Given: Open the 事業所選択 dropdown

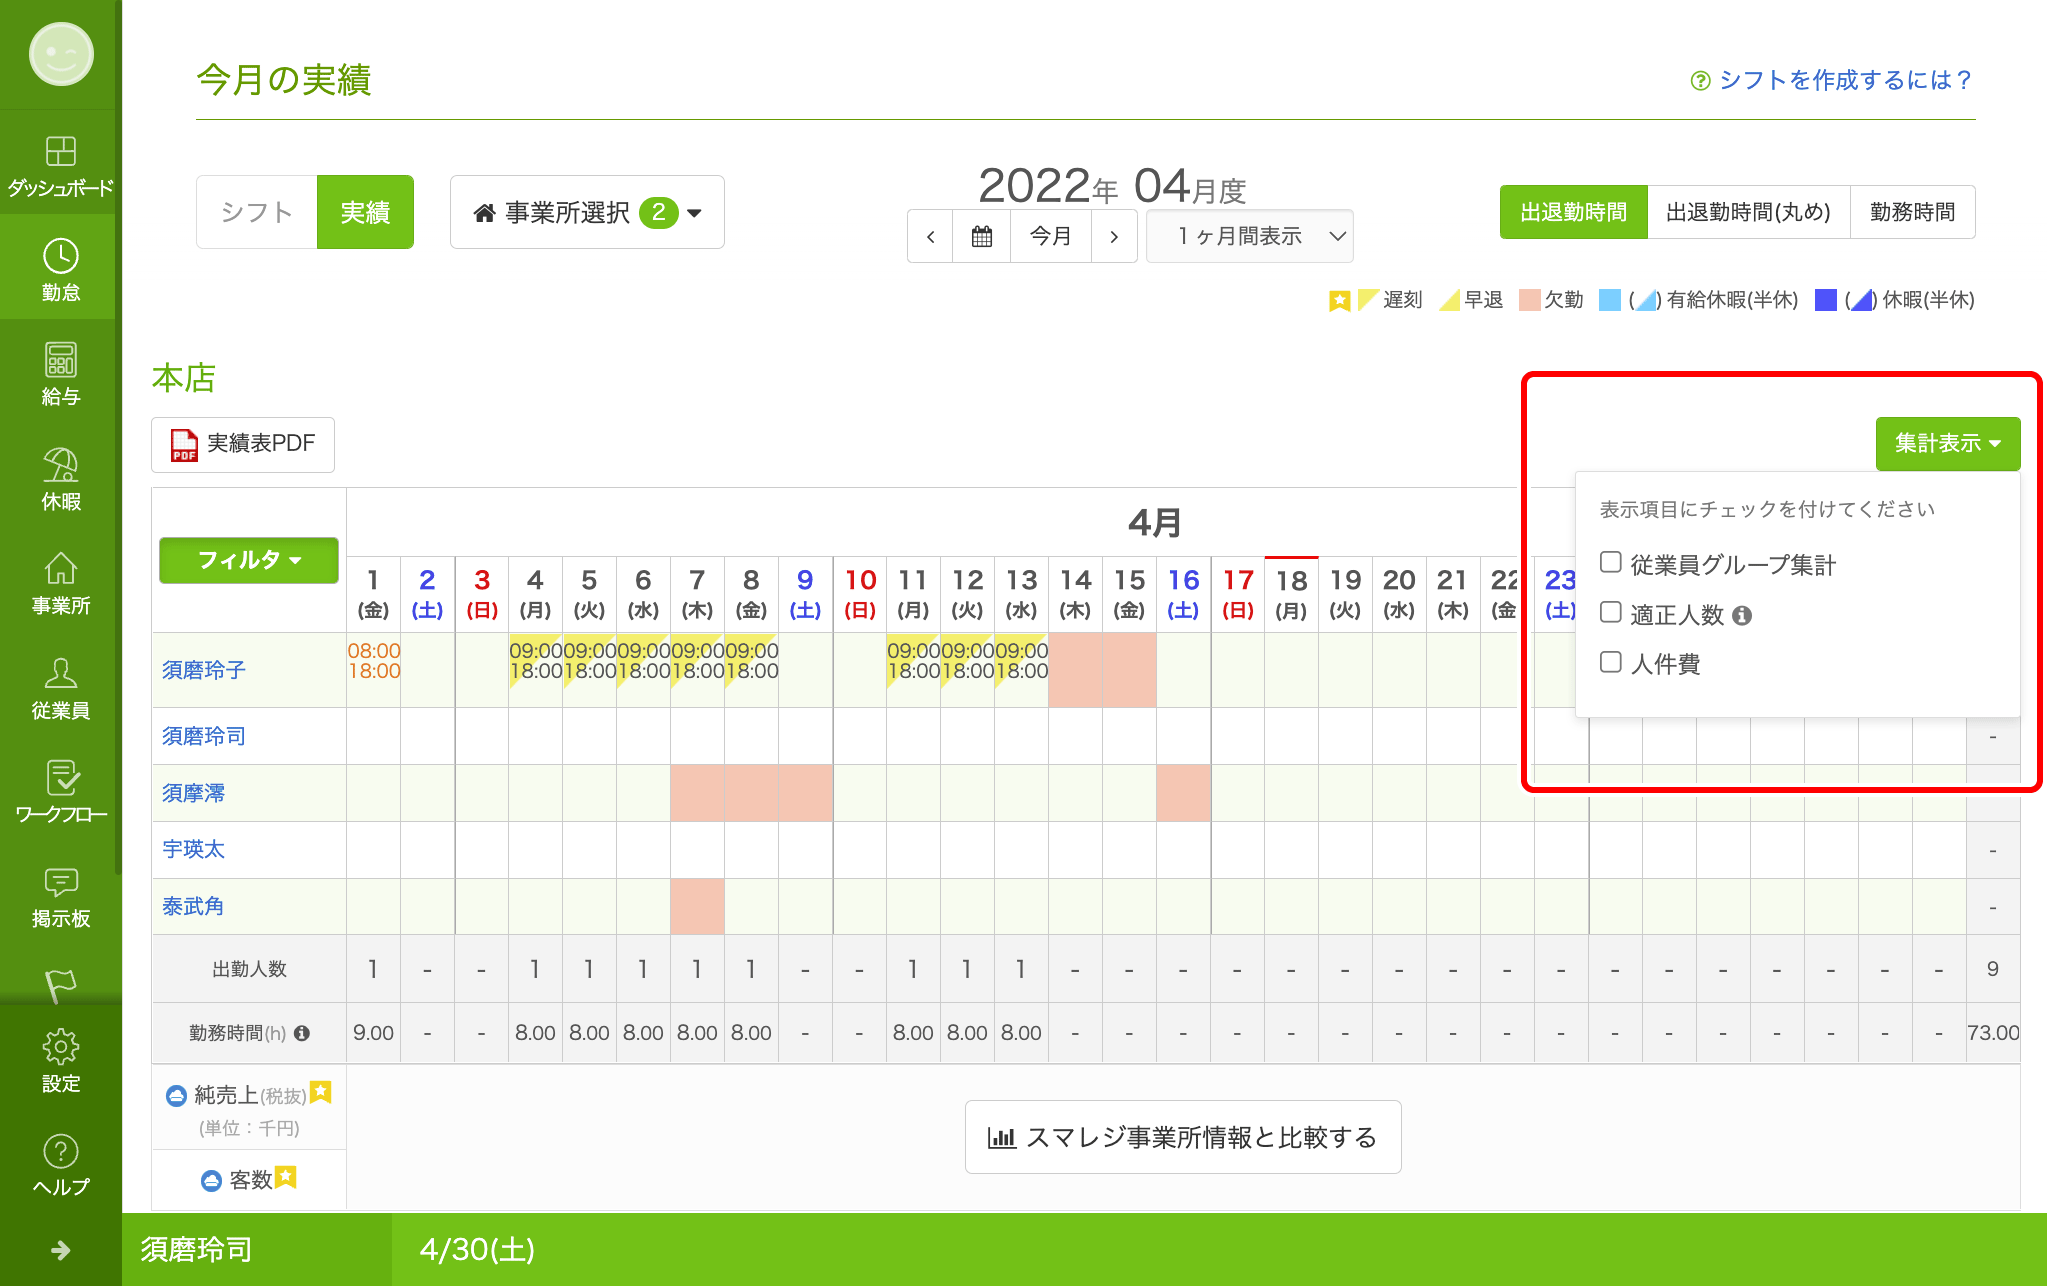Looking at the screenshot, I should point(587,212).
